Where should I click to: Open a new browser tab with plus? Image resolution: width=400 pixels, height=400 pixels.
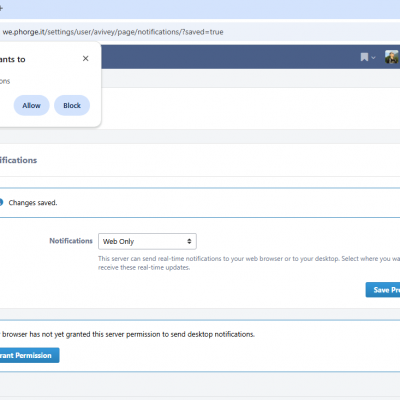(x=1, y=8)
